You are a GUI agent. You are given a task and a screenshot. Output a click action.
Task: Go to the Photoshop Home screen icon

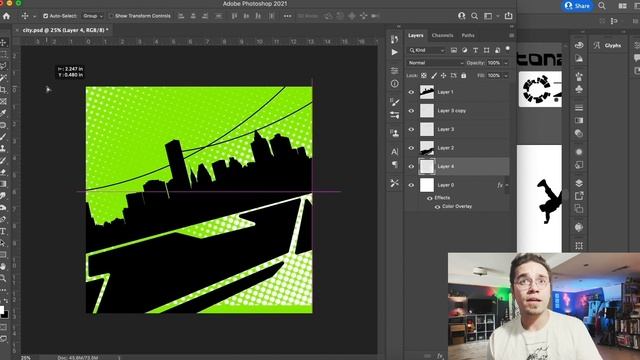coord(6,16)
